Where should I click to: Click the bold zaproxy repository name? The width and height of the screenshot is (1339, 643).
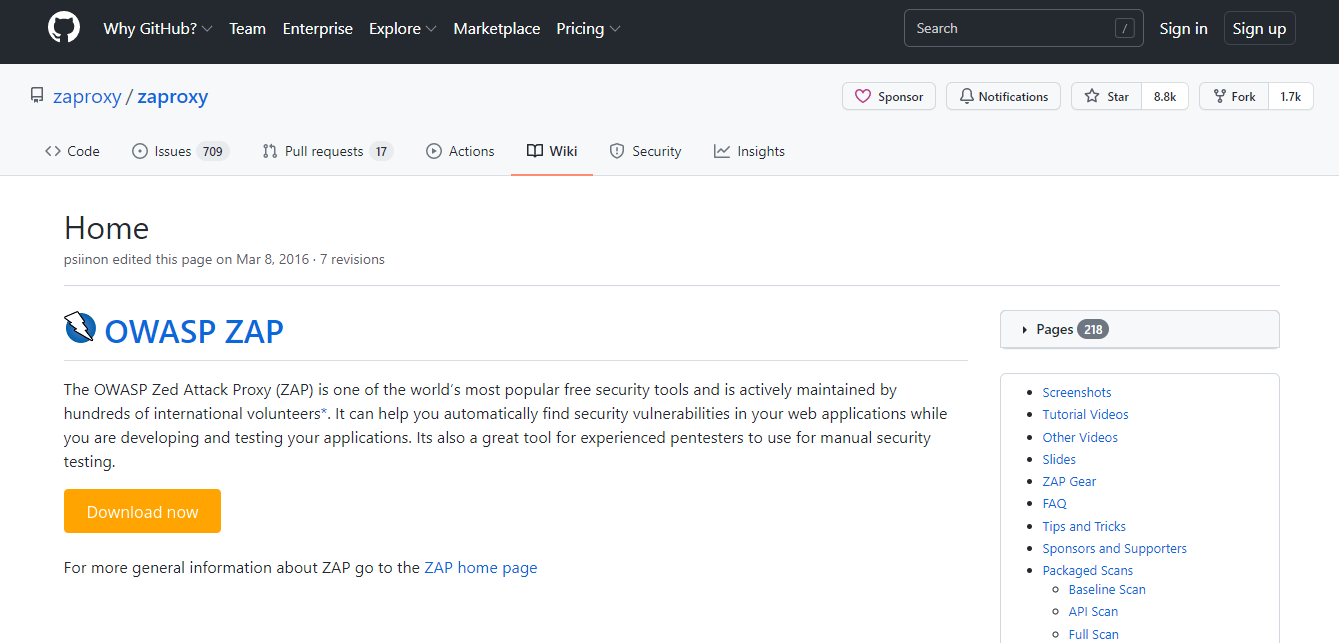pyautogui.click(x=173, y=97)
